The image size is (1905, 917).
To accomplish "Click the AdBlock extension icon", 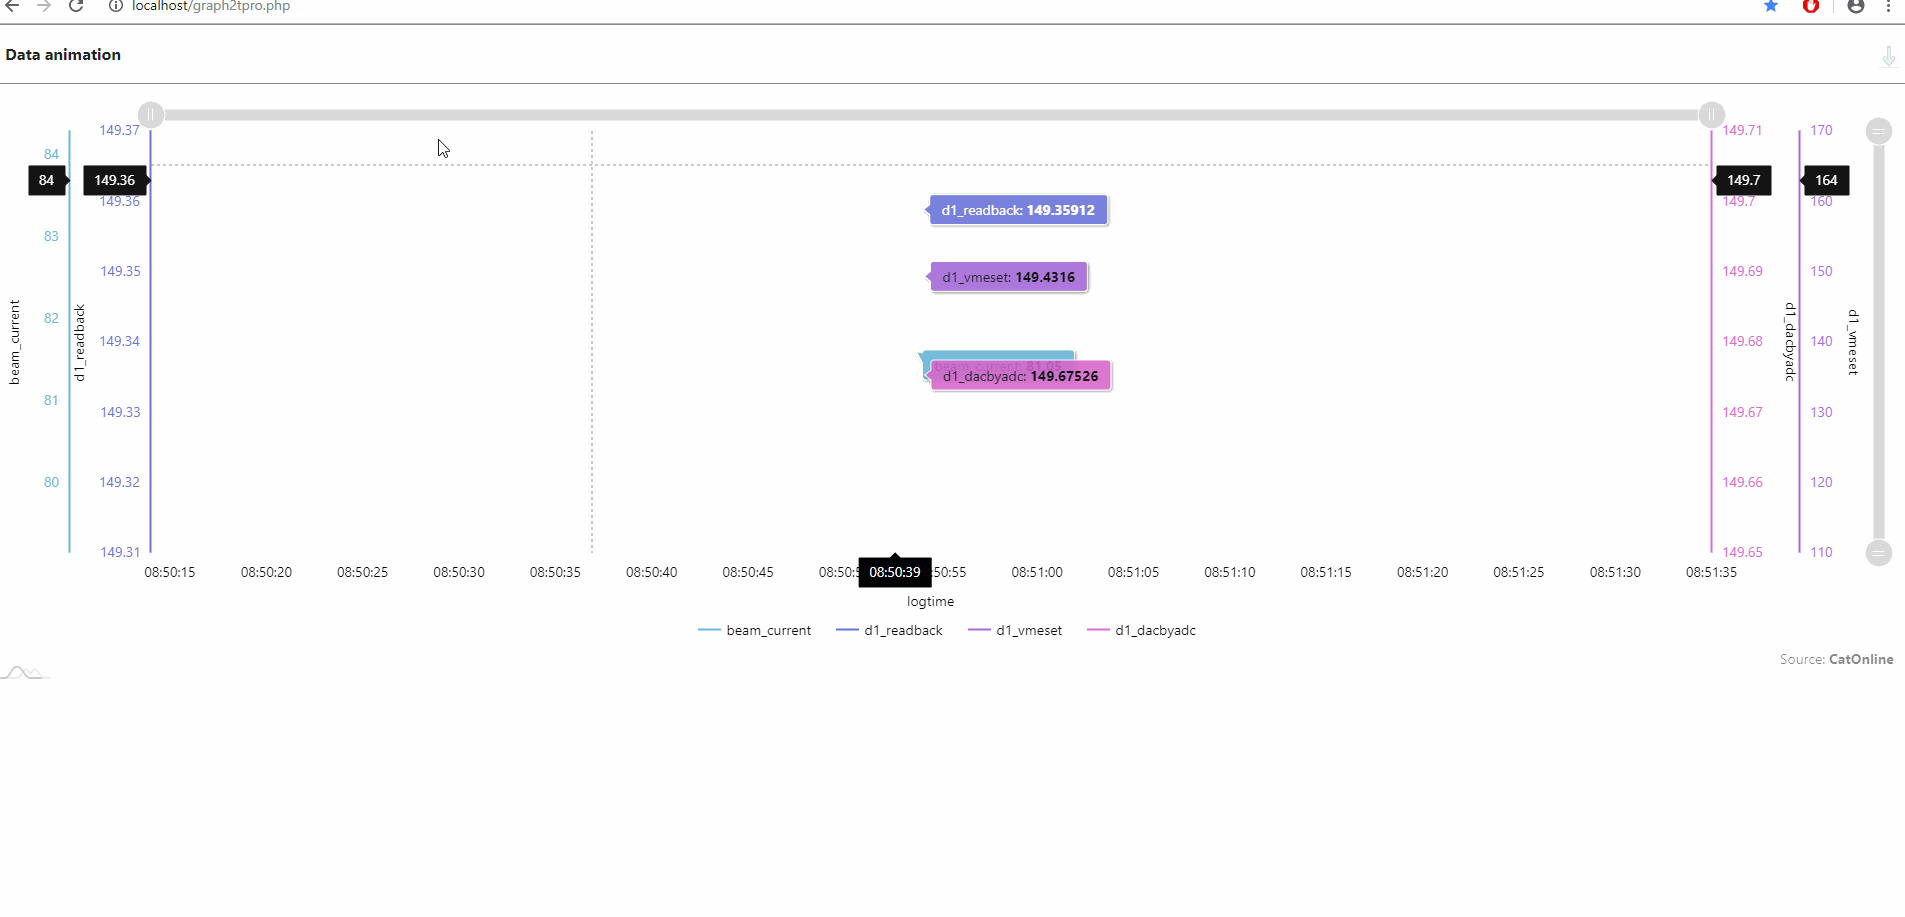I will (1812, 7).
